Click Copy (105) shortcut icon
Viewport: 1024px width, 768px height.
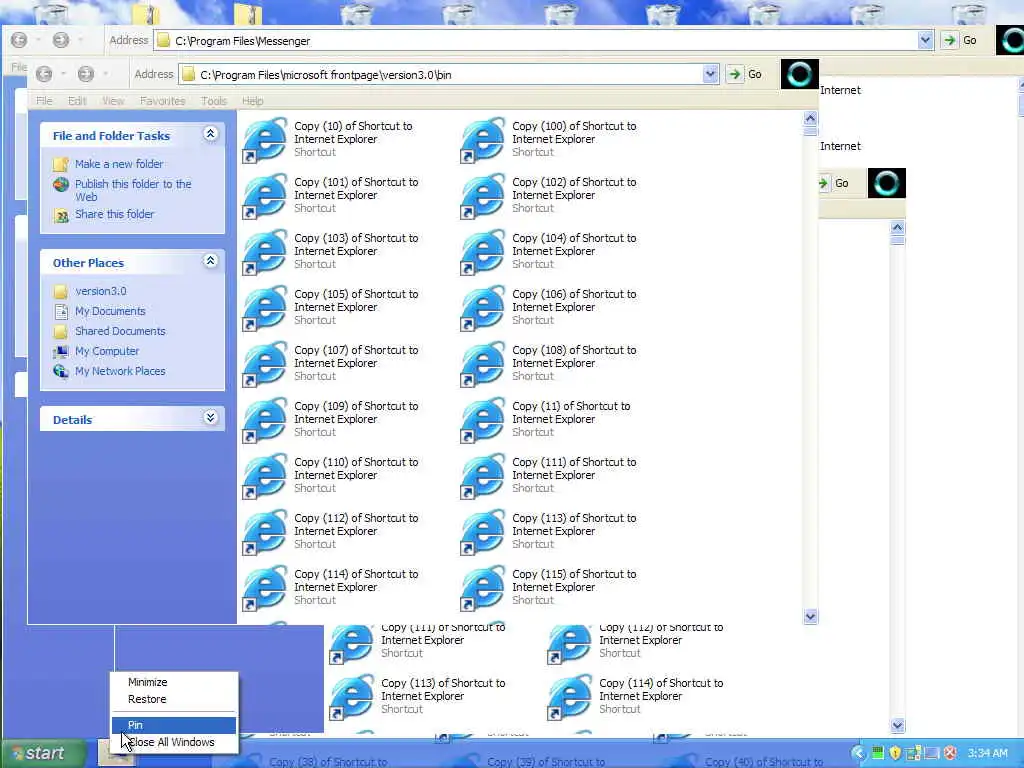[265, 308]
